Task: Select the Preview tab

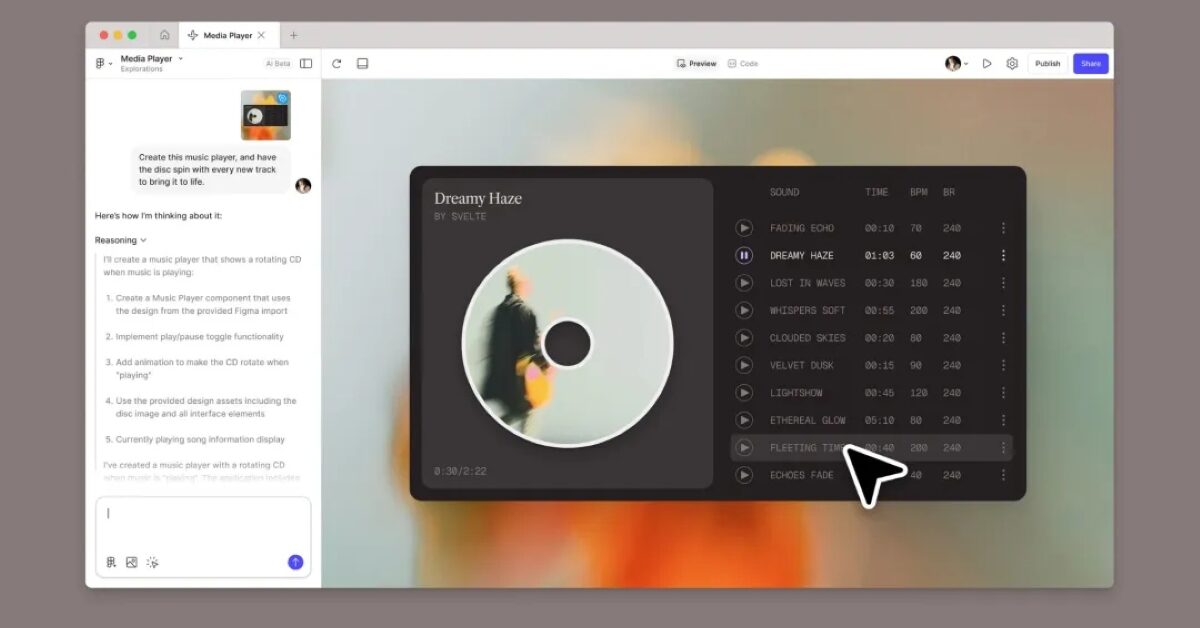Action: (x=696, y=63)
